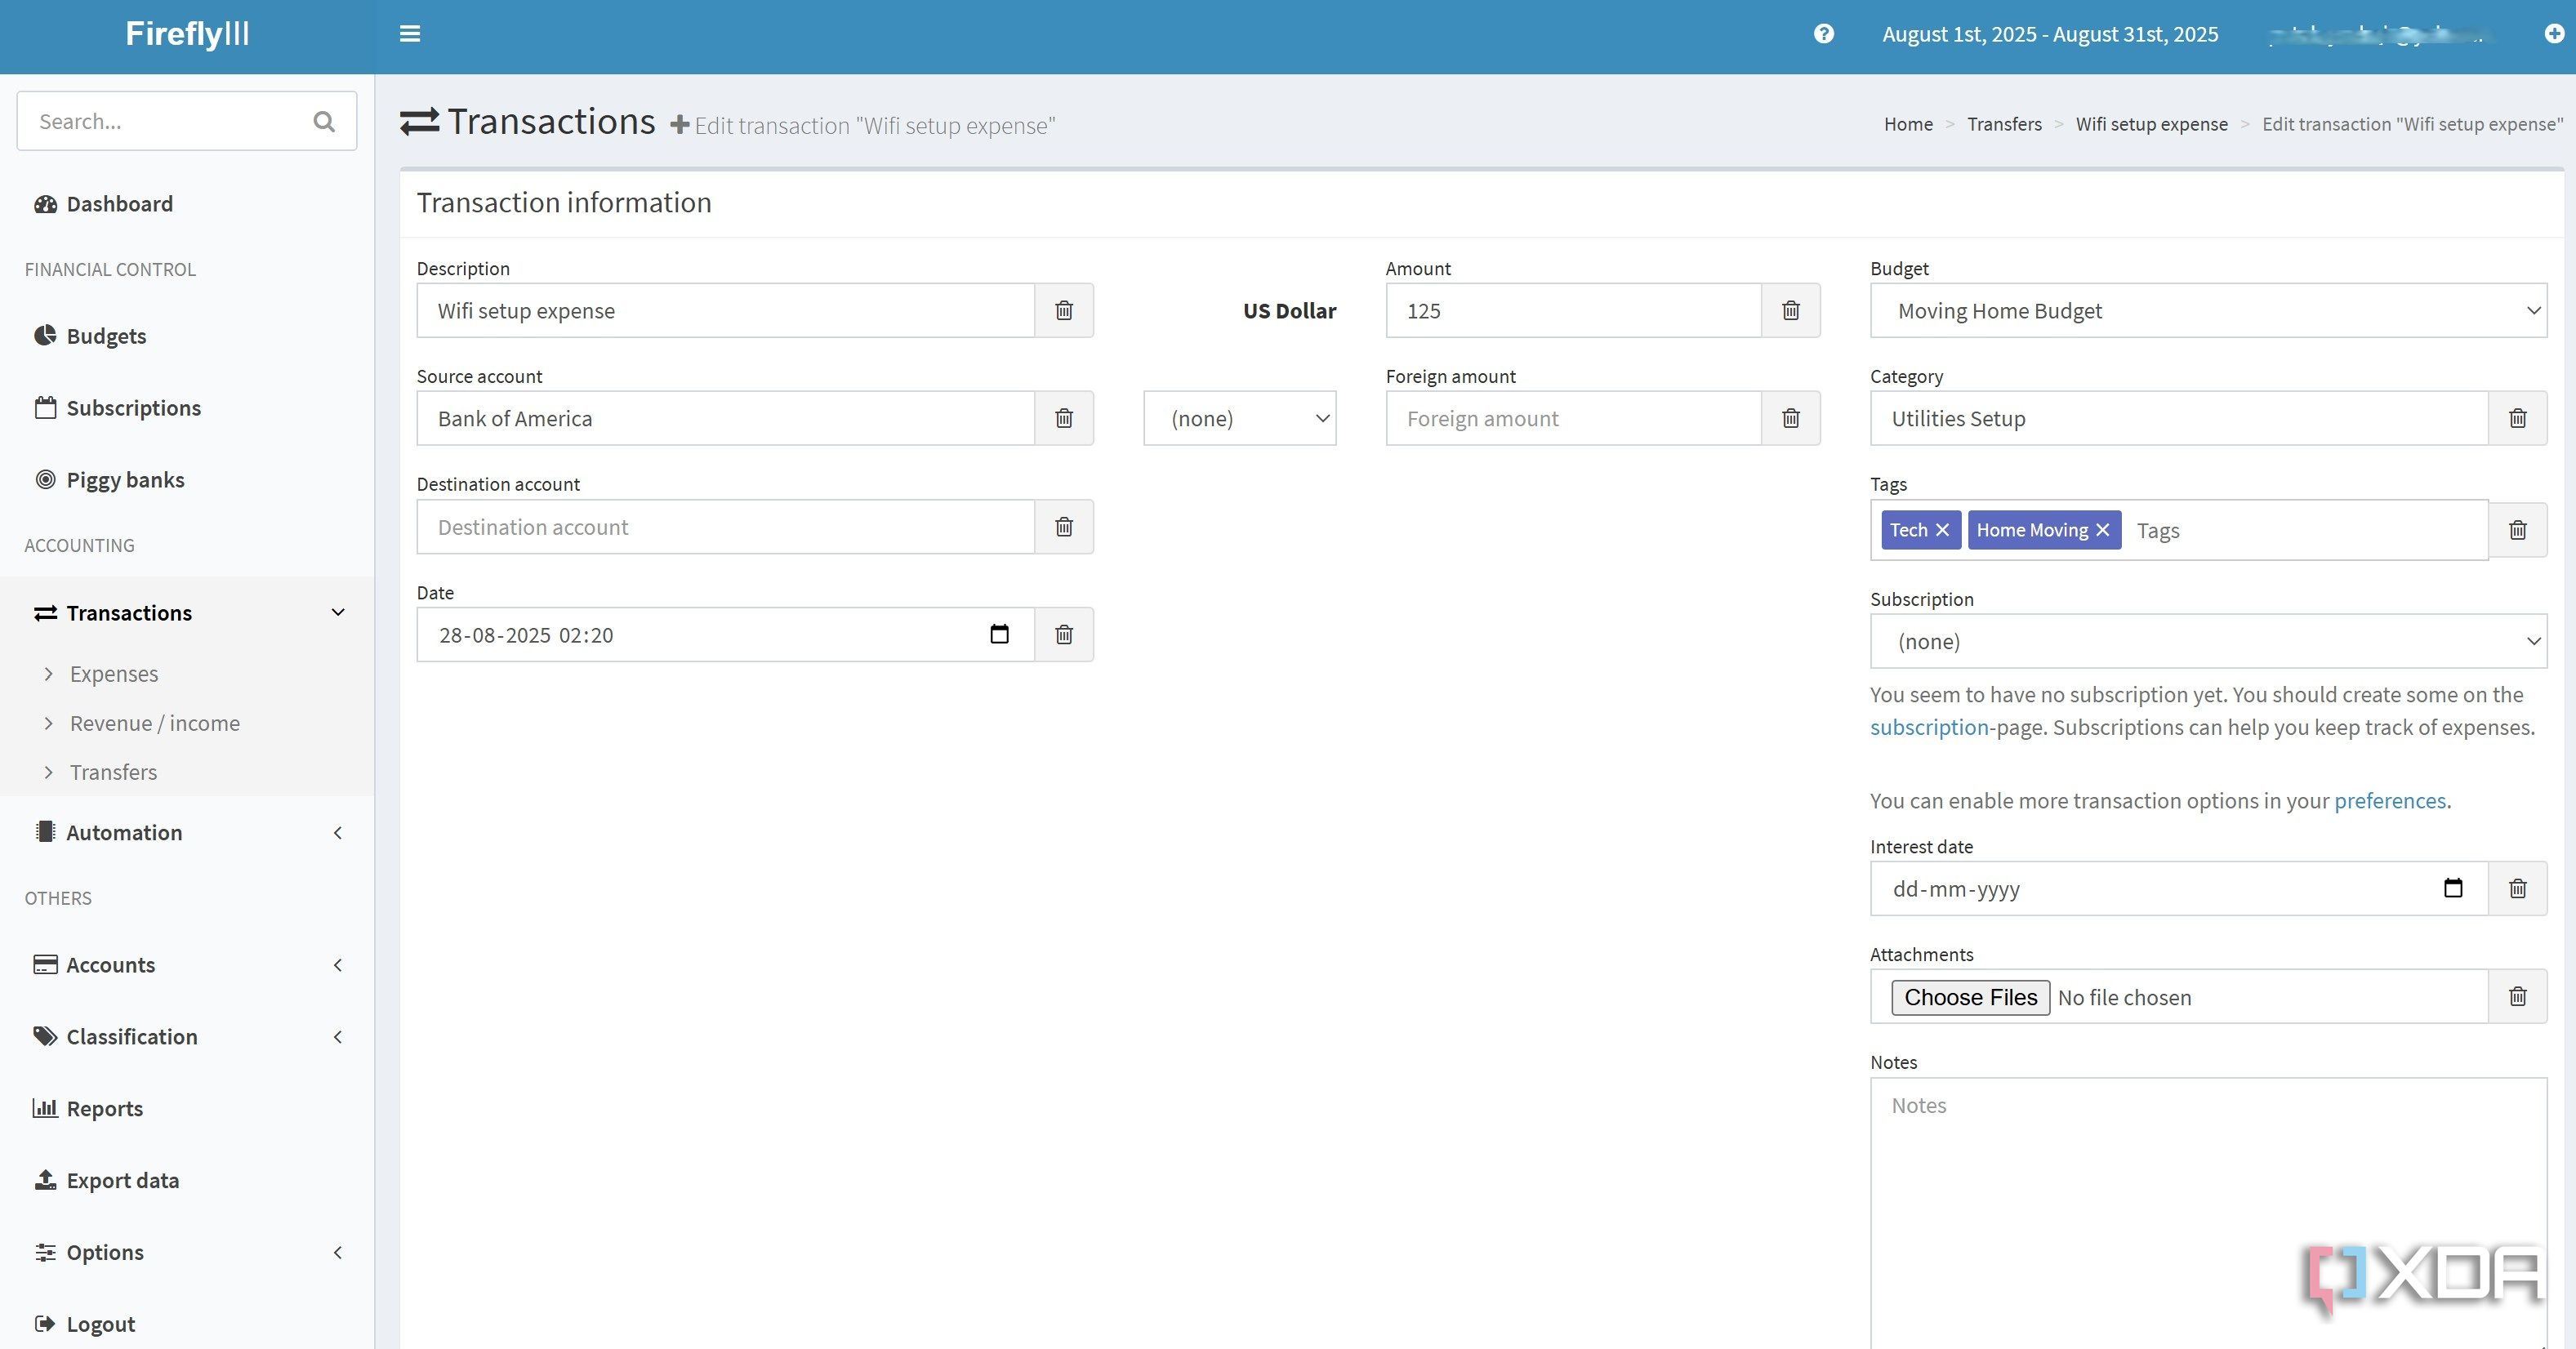Clear Source account with trash icon
Viewport: 2576px width, 1349px height.
1064,418
